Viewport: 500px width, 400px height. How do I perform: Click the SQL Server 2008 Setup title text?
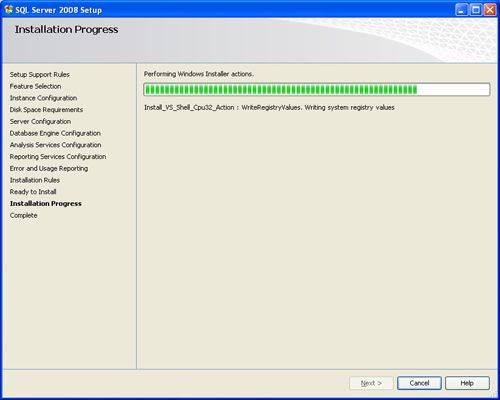click(x=58, y=10)
